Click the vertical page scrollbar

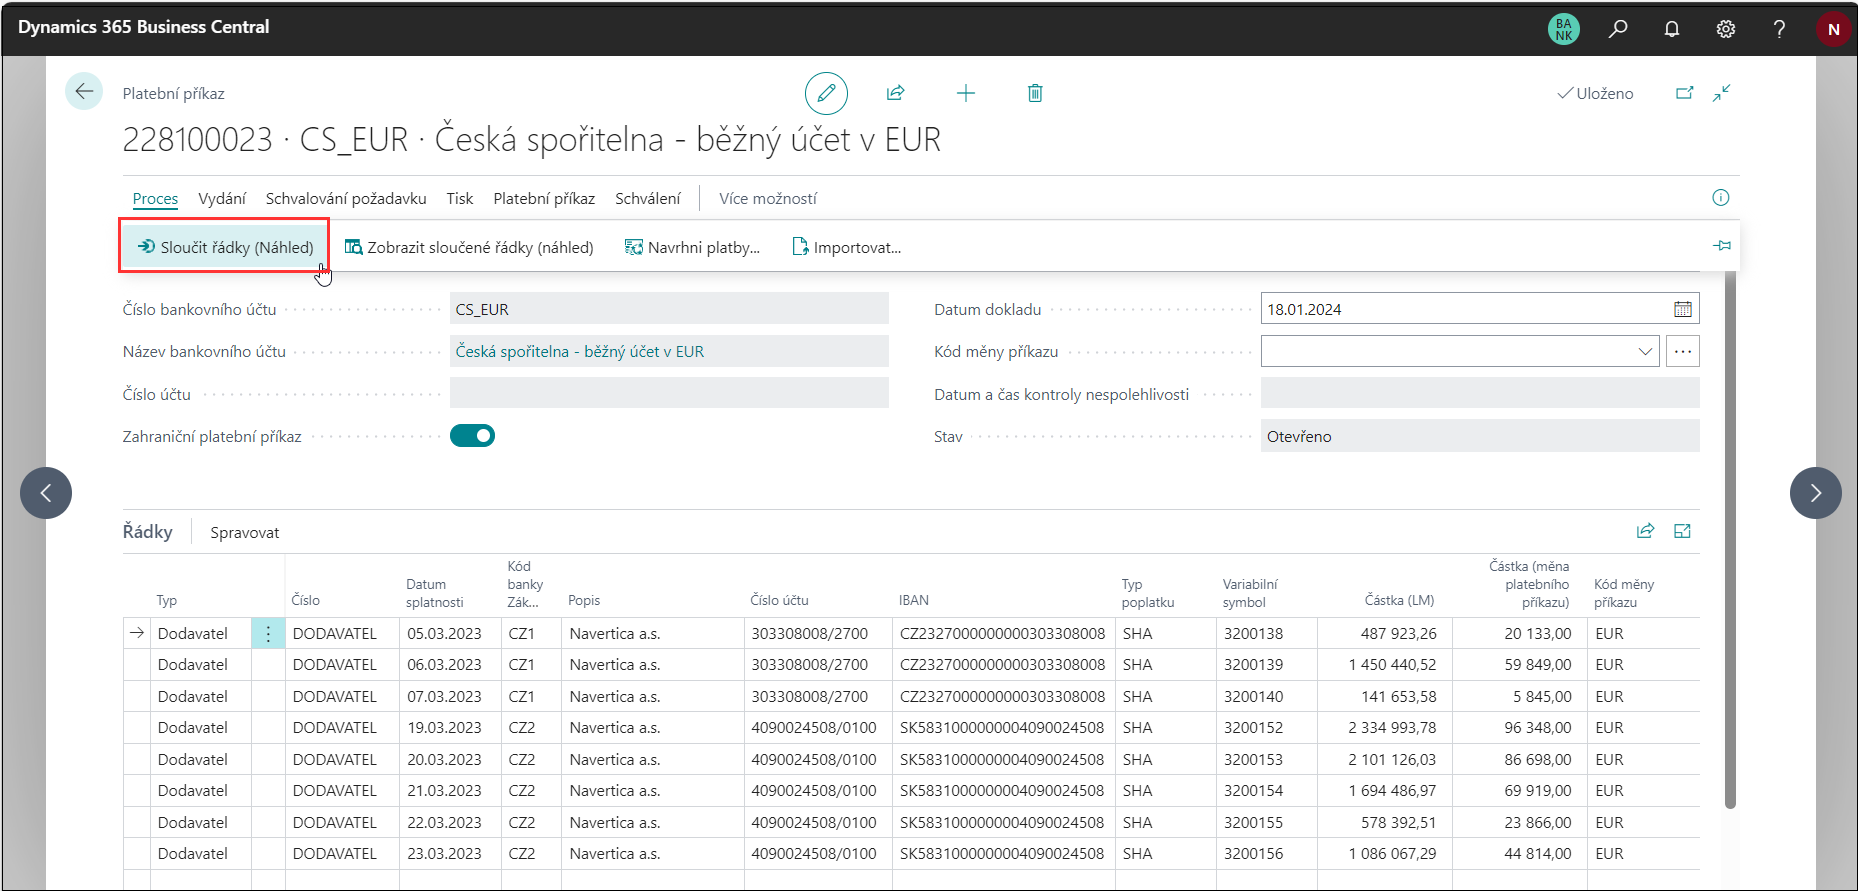click(1730, 540)
